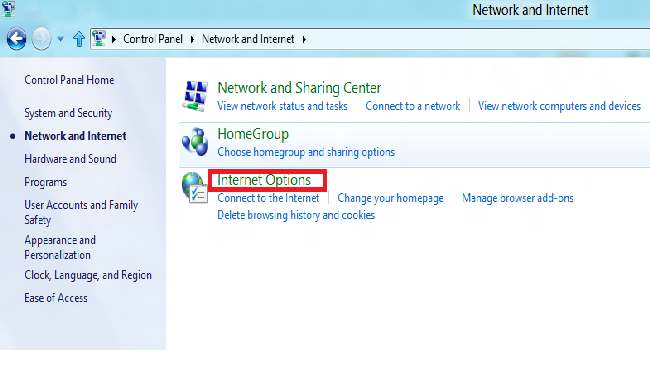Click Manage browser add-ons
Image resolution: width=650 pixels, height=377 pixels.
[x=518, y=198]
